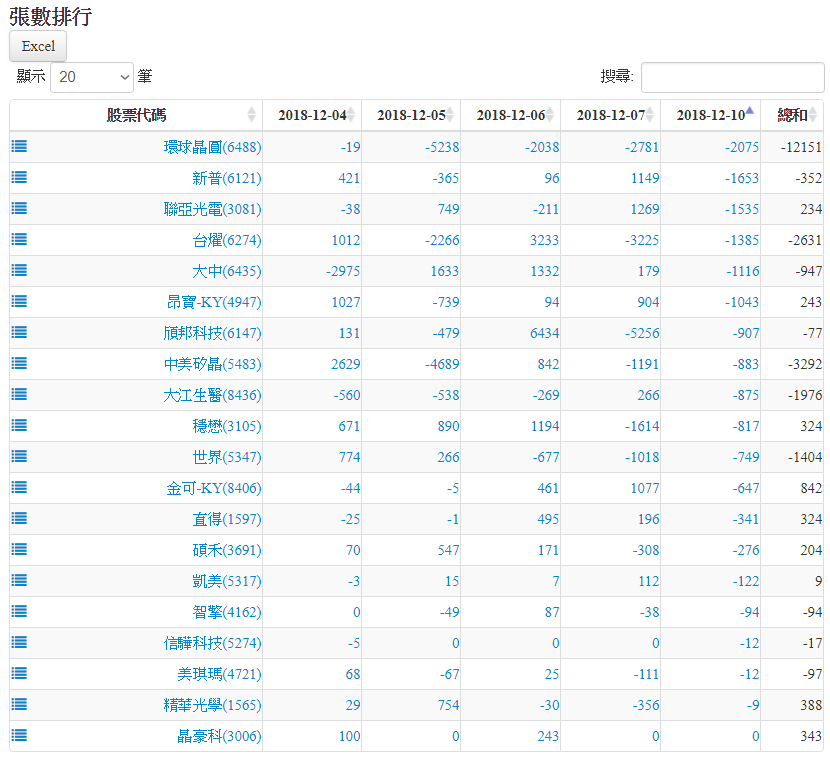Sort by the 總和 column header
830x757 pixels.
(x=792, y=115)
